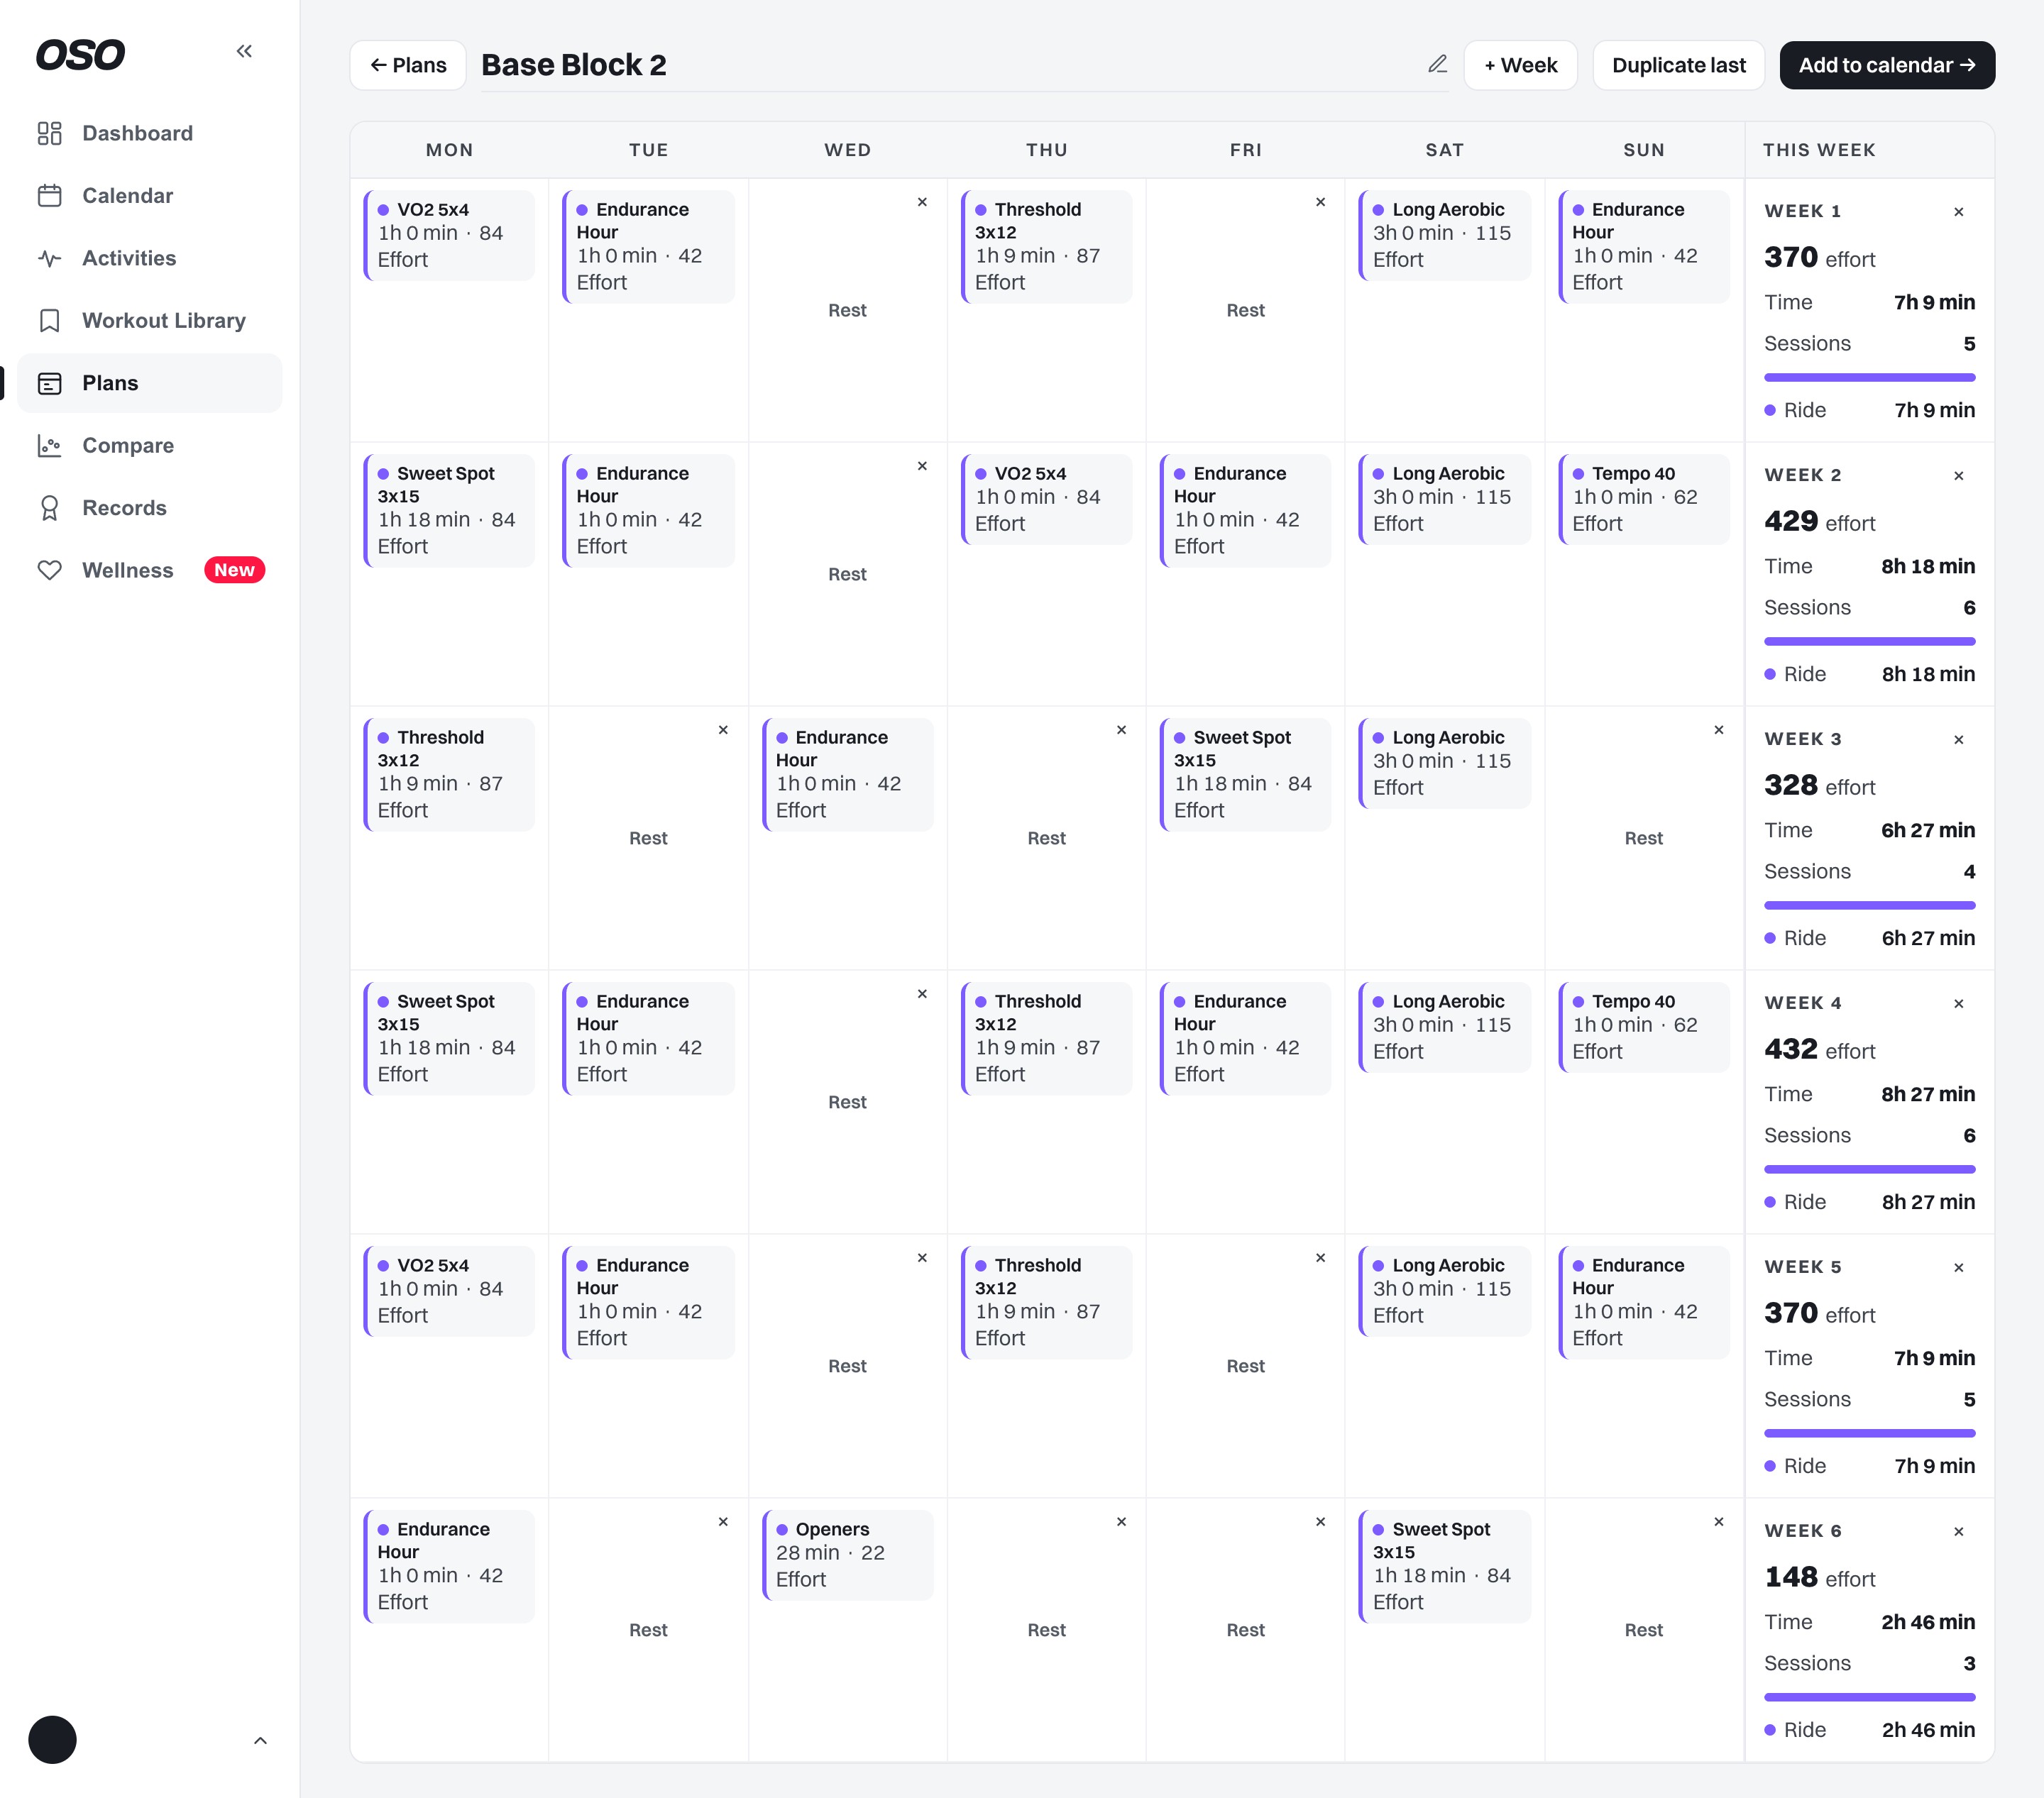Navigate to the Records page
2044x1798 pixels.
tap(150, 508)
